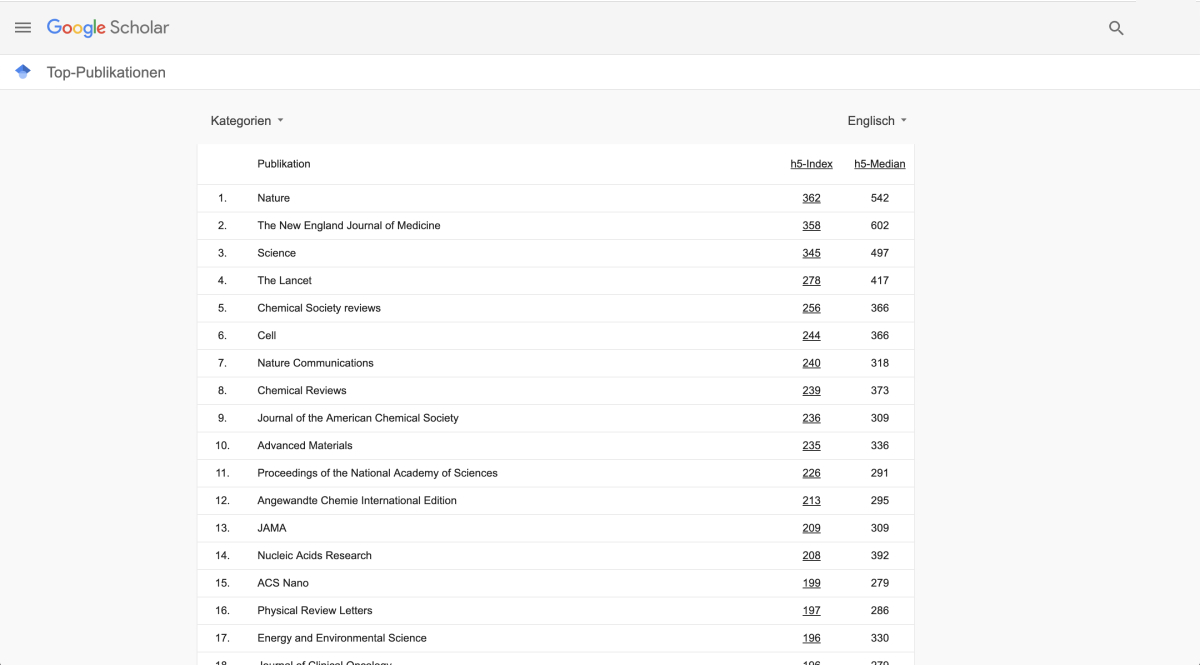1200x665 pixels.
Task: Open Nature's h5-index 362 link
Action: (x=811, y=198)
